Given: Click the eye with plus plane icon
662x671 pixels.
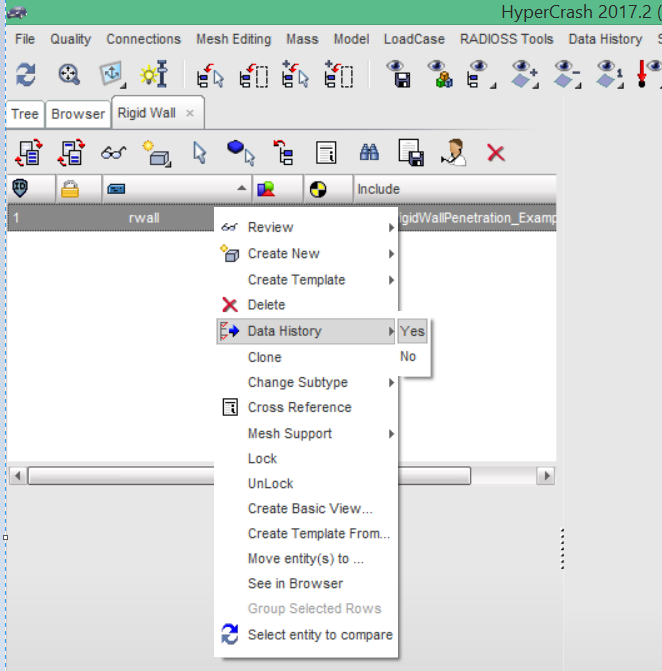Looking at the screenshot, I should 524,74.
